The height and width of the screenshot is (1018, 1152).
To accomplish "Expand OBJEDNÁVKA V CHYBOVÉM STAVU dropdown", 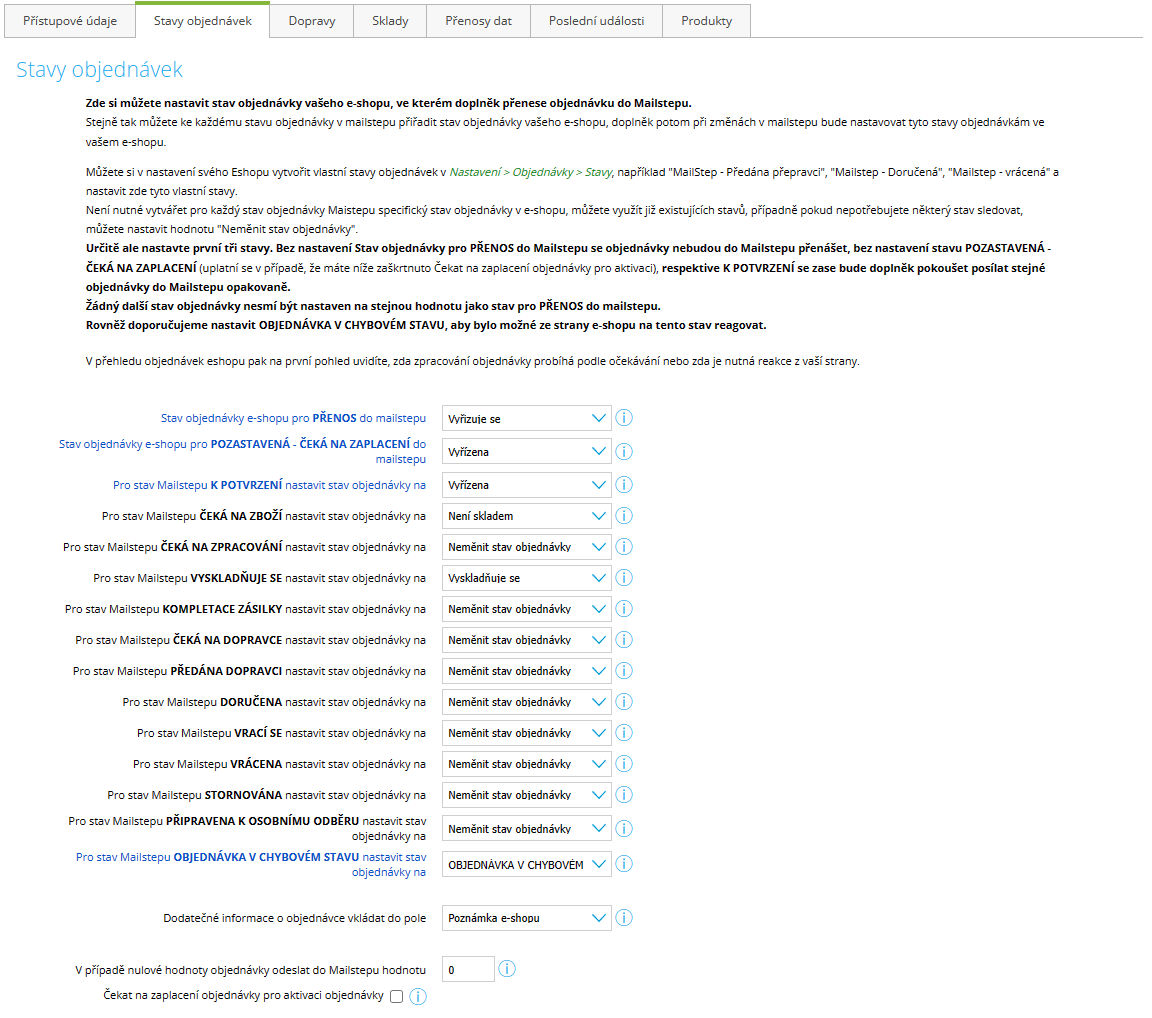I will tap(526, 864).
